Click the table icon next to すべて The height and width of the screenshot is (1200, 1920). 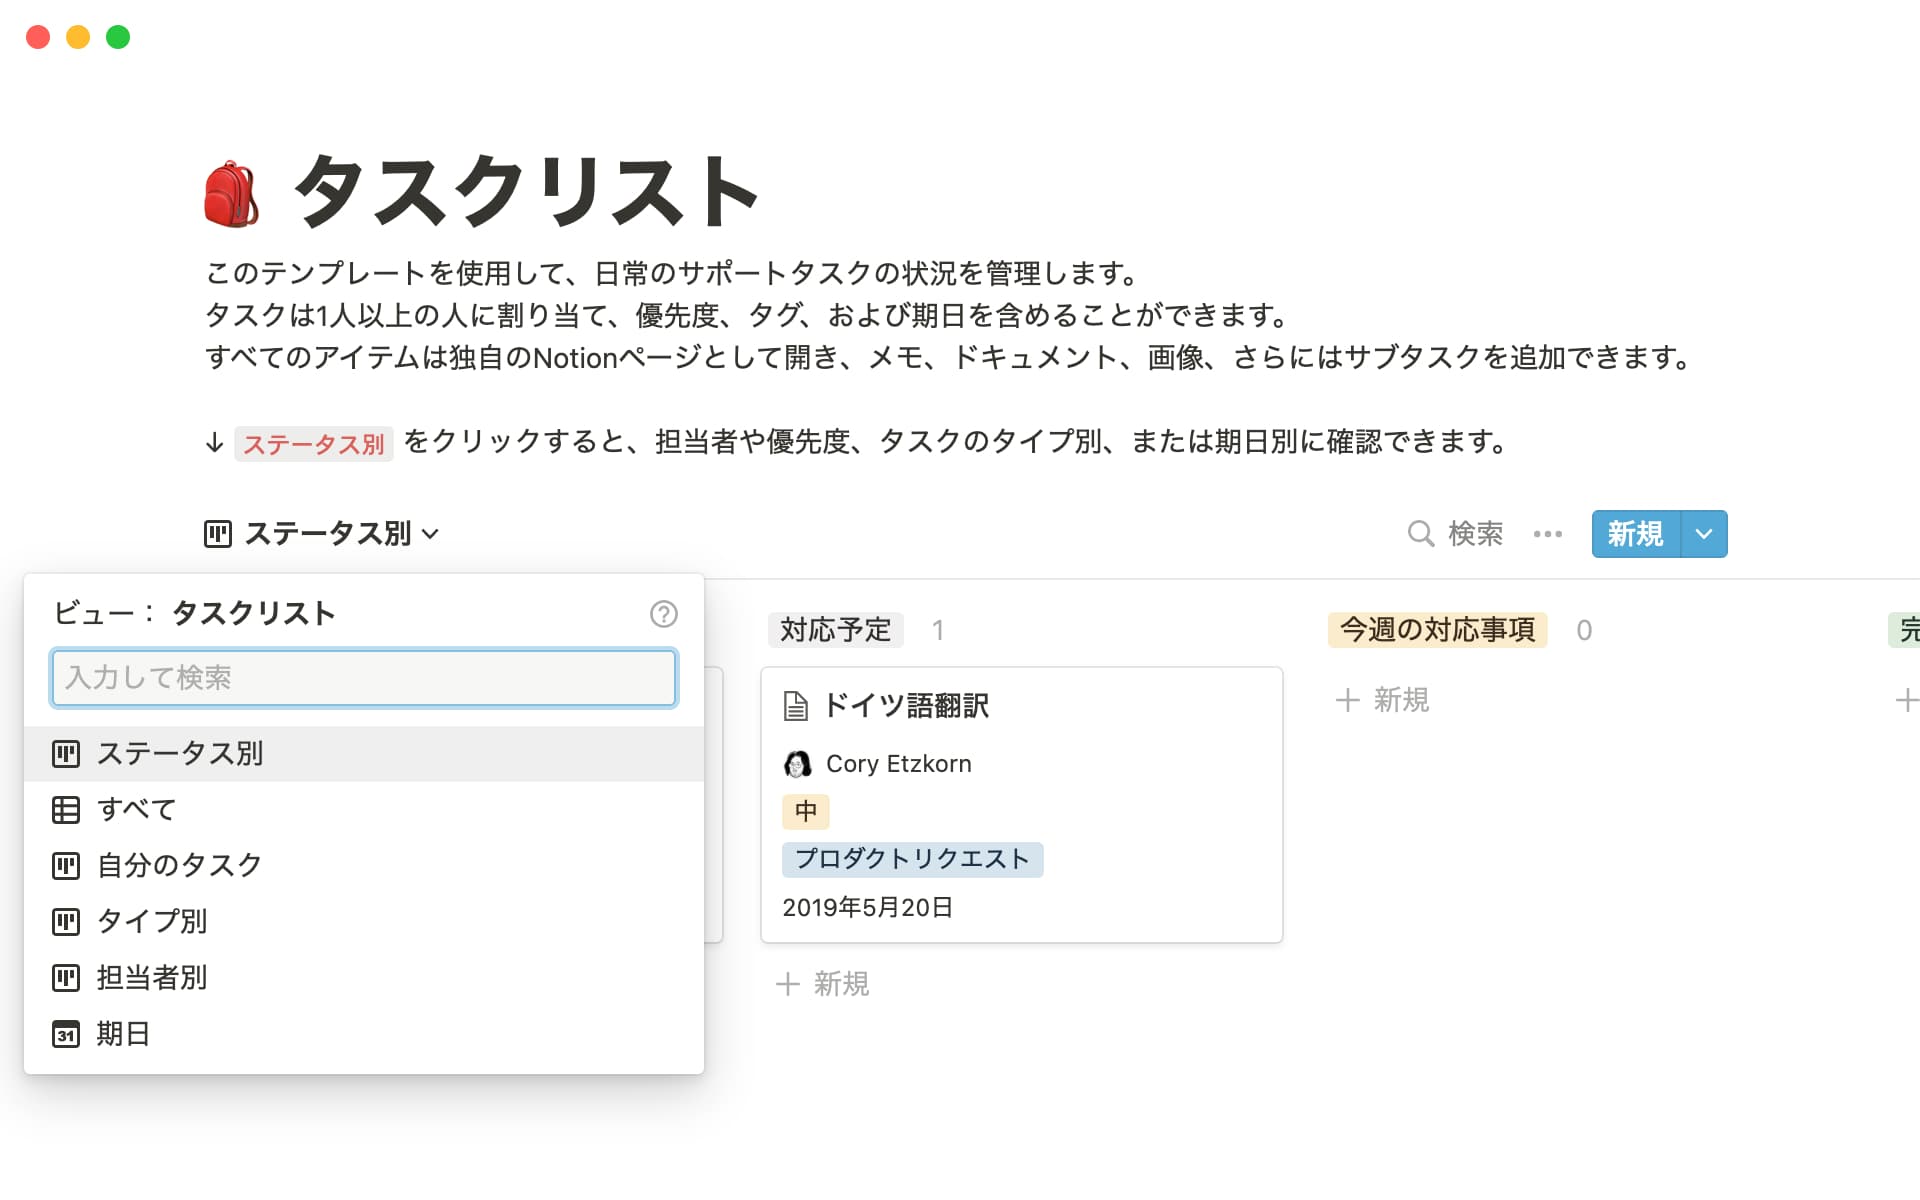coord(66,809)
